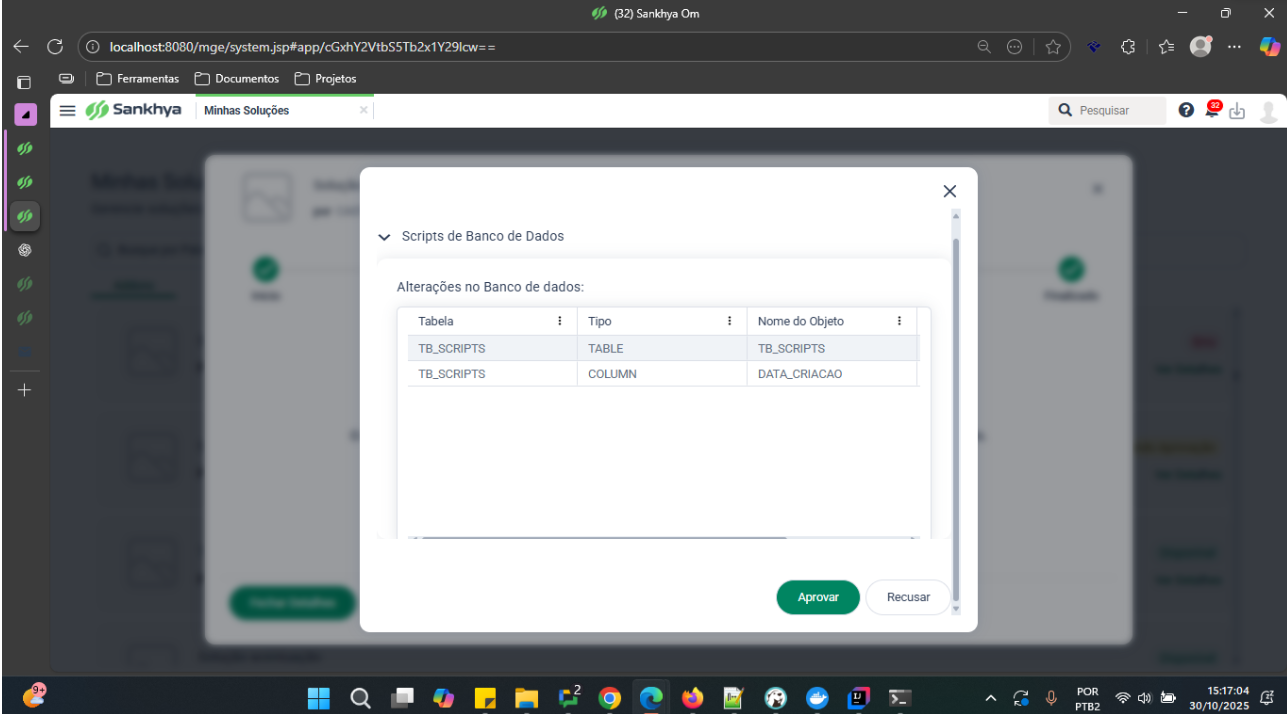Click the Pesquisar search field
The image size is (1287, 714).
tap(1108, 111)
